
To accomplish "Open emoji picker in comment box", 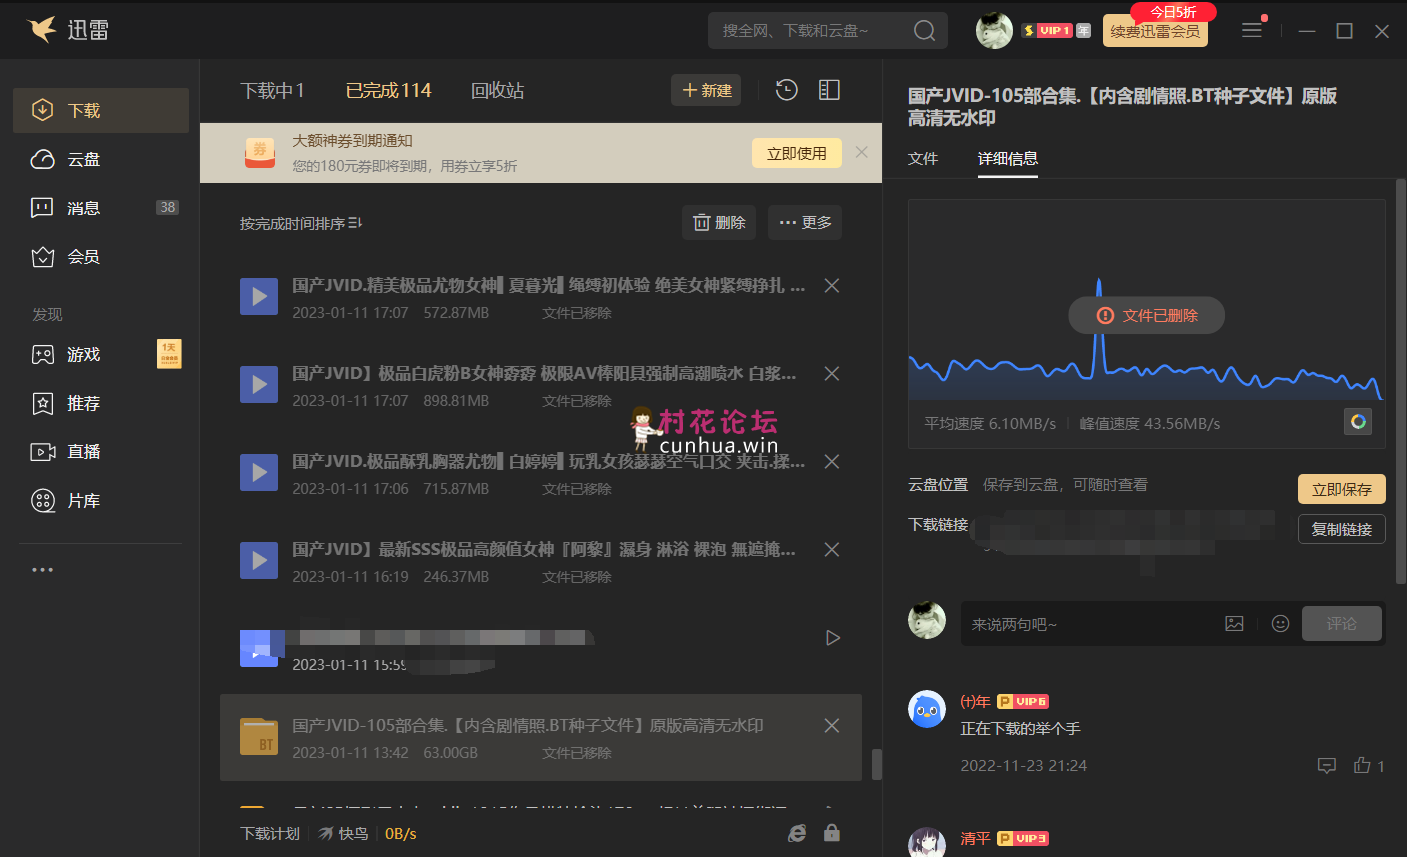I will (1280, 623).
